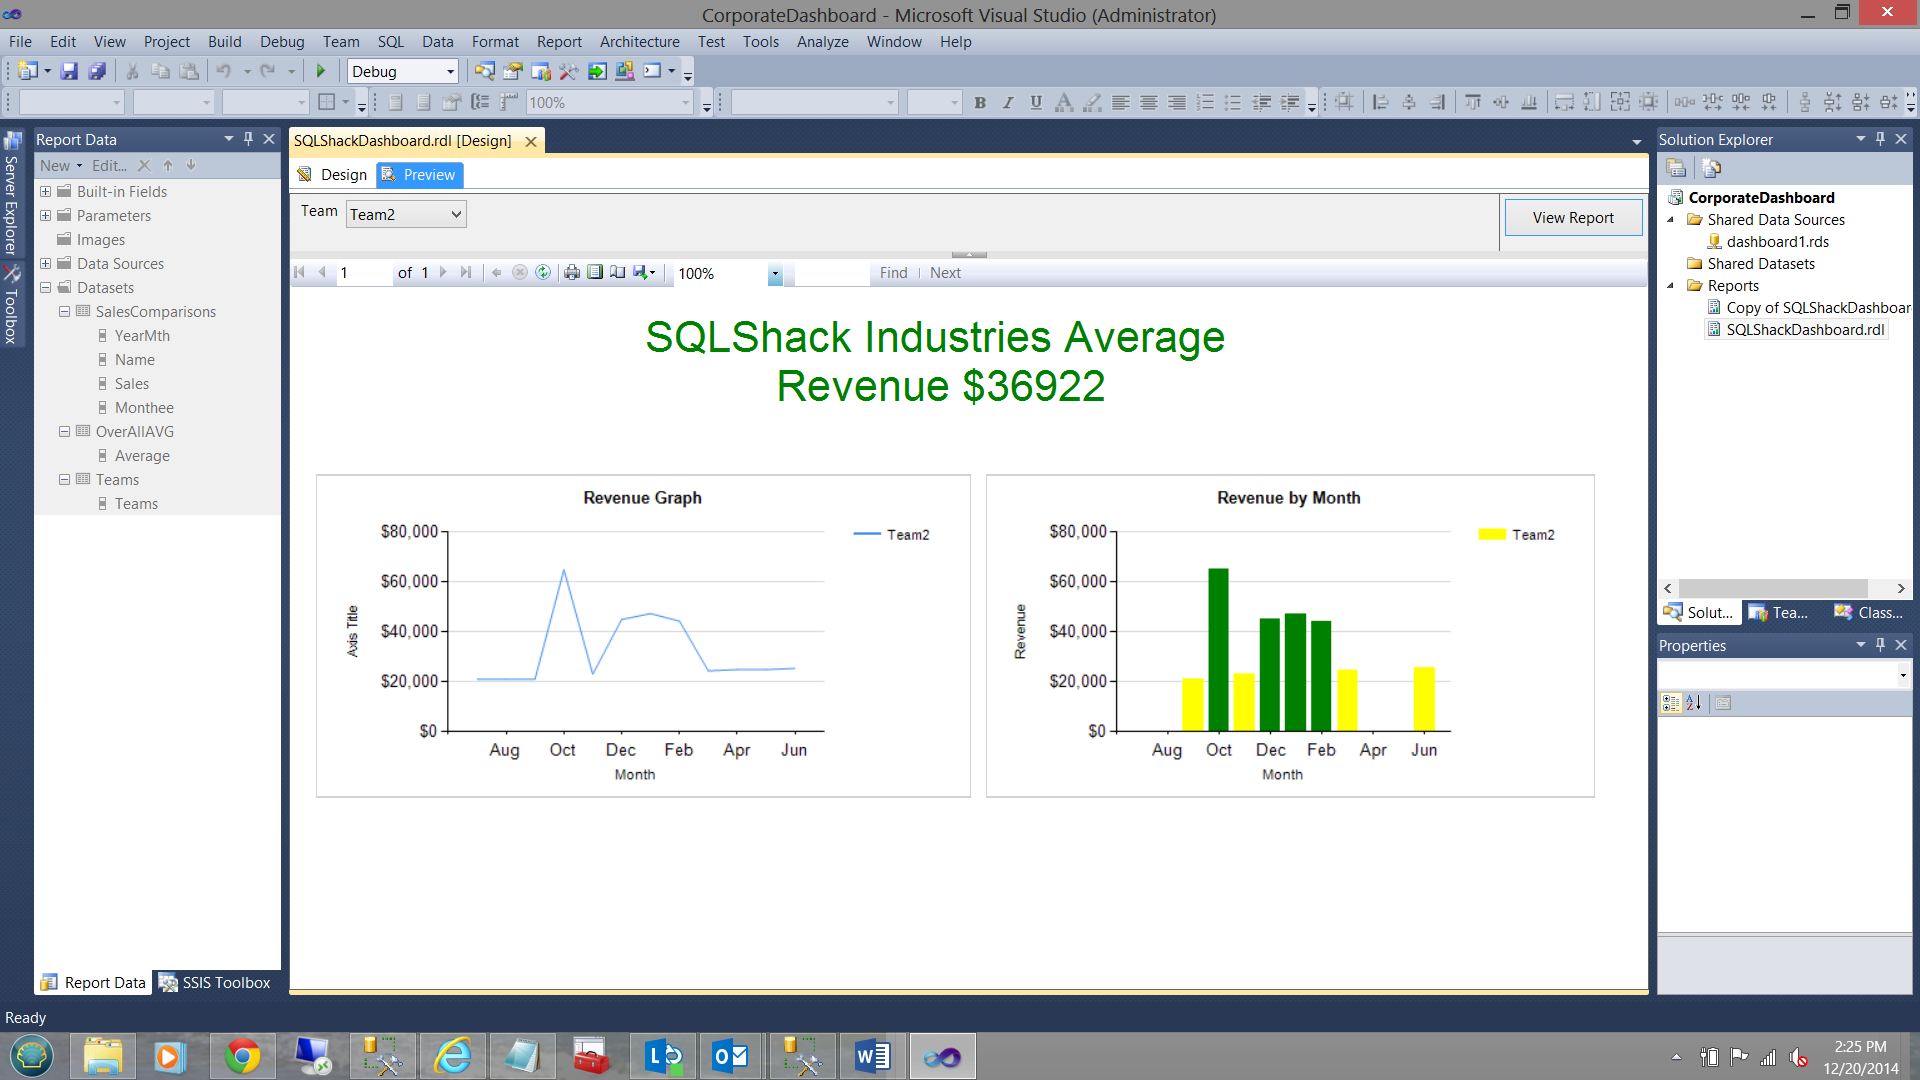Toggle auto-hide pin on Properties panel
1920x1080 pixels.
click(x=1880, y=645)
